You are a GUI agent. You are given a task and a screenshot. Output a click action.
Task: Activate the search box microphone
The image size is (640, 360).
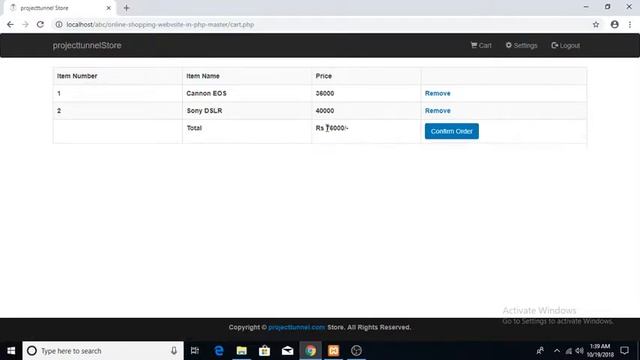[x=174, y=351]
